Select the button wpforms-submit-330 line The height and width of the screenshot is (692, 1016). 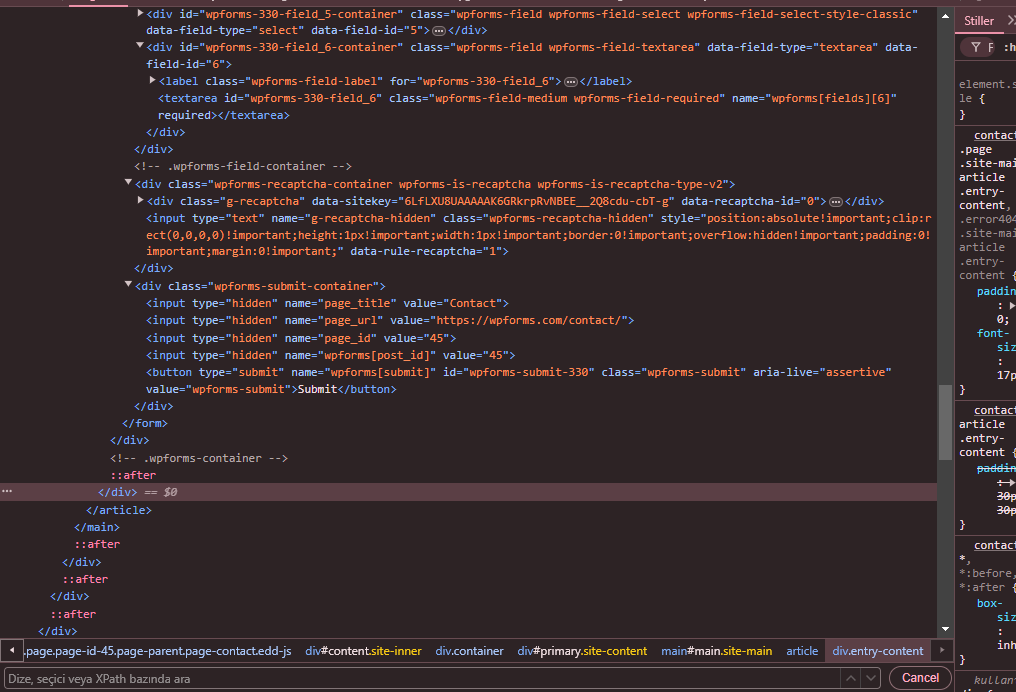518,380
